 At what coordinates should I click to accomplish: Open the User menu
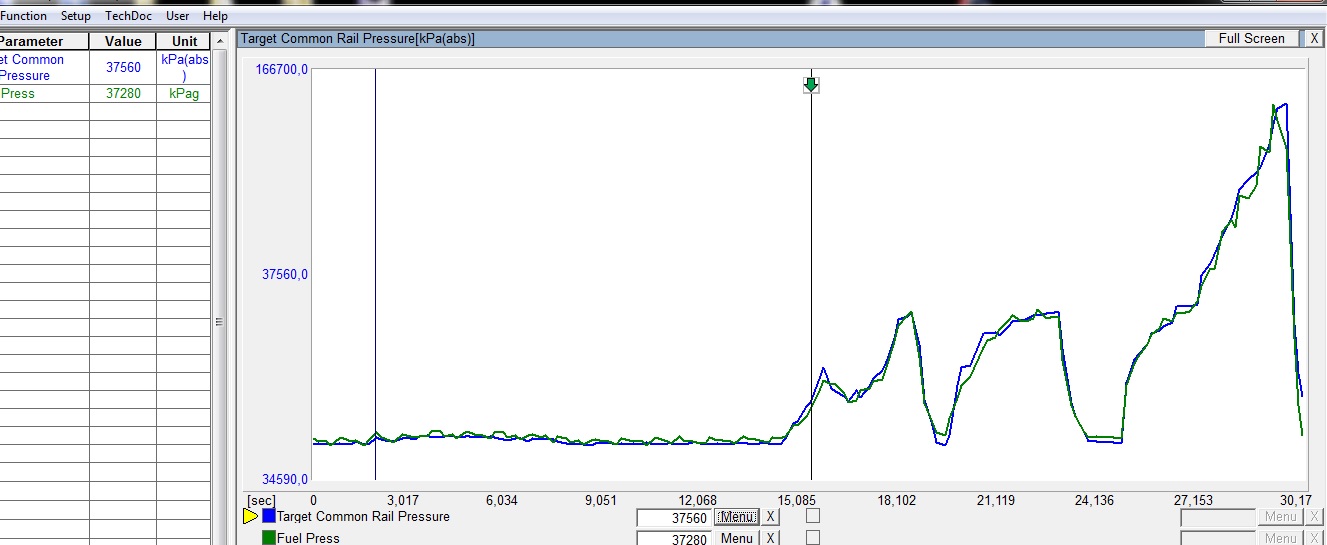(x=177, y=16)
